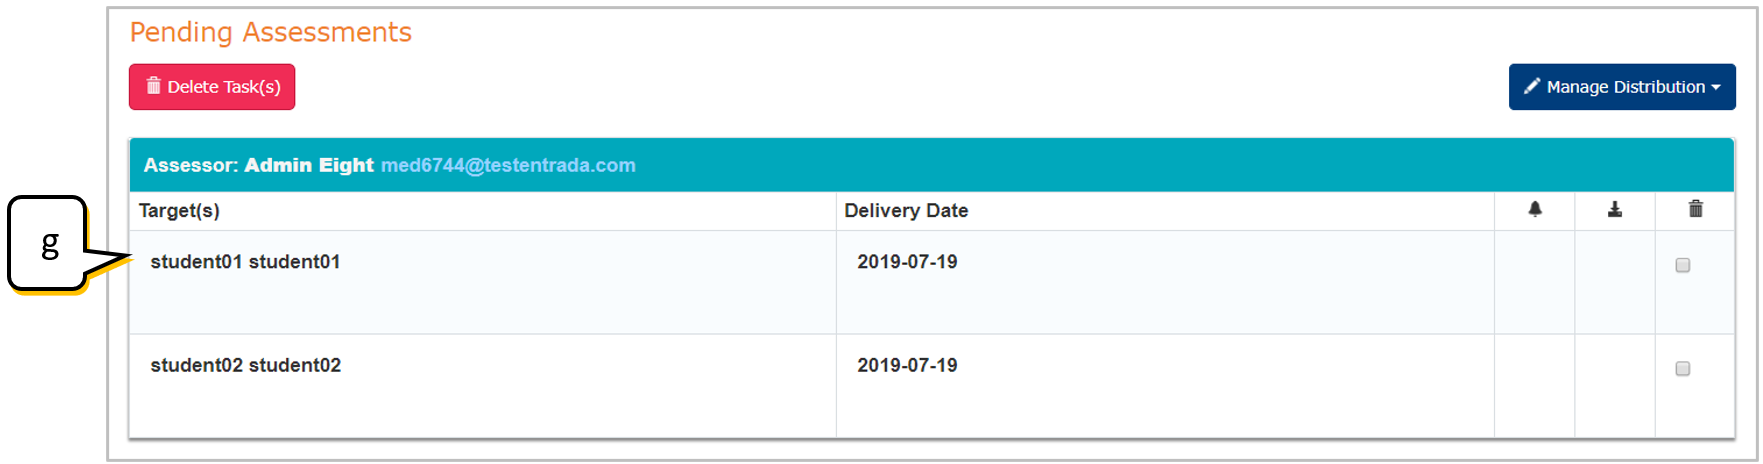Open the med6744@testentrada.com email link
Viewport: 1763px width, 464px height.
[508, 165]
